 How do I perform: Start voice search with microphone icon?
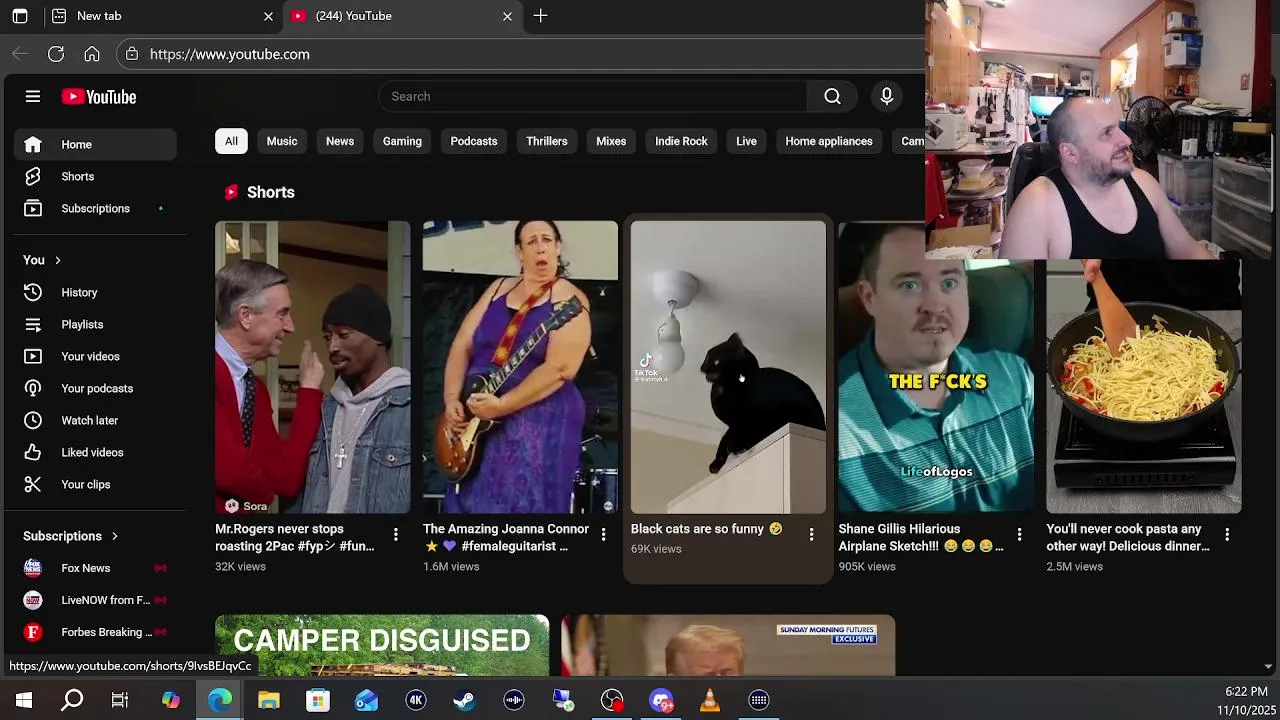[x=886, y=96]
